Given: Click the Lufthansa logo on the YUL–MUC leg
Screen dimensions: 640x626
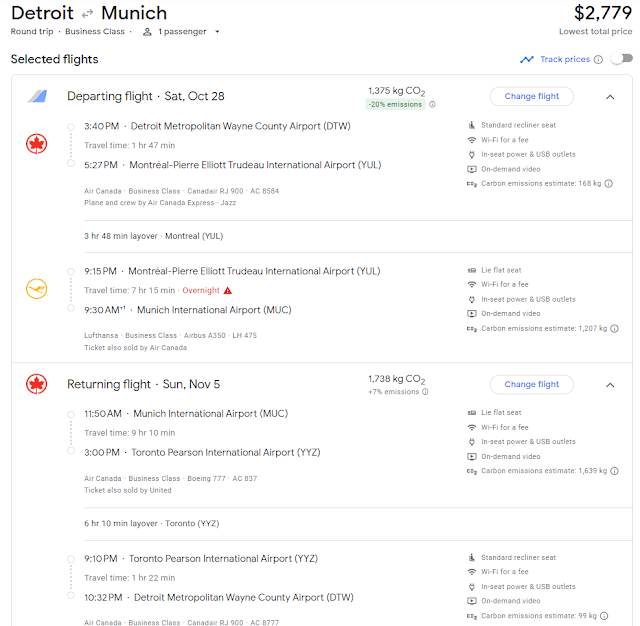Looking at the screenshot, I should point(37,289).
